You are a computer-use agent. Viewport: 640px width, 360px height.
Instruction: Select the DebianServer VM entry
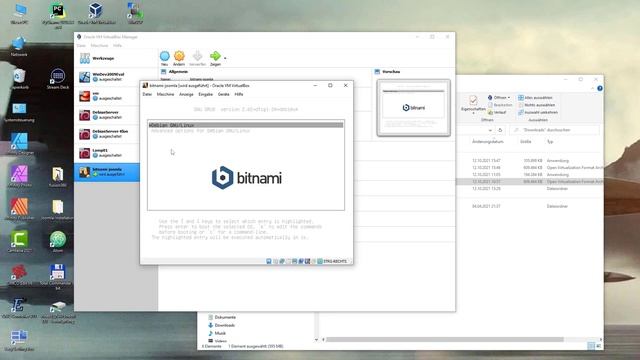(107, 115)
